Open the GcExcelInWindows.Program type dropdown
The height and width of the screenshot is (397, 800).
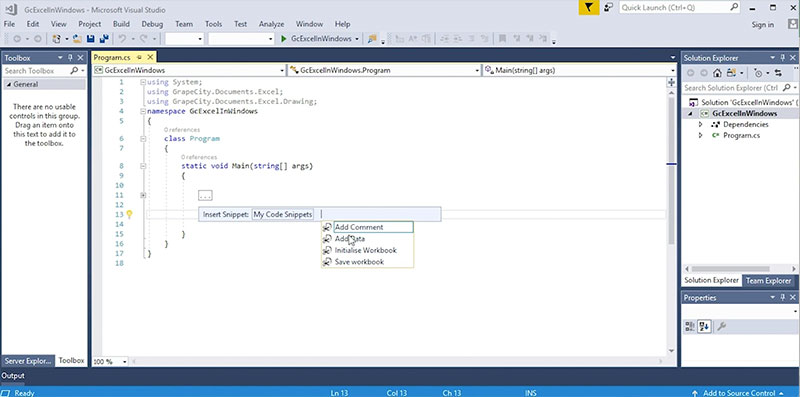[478, 70]
